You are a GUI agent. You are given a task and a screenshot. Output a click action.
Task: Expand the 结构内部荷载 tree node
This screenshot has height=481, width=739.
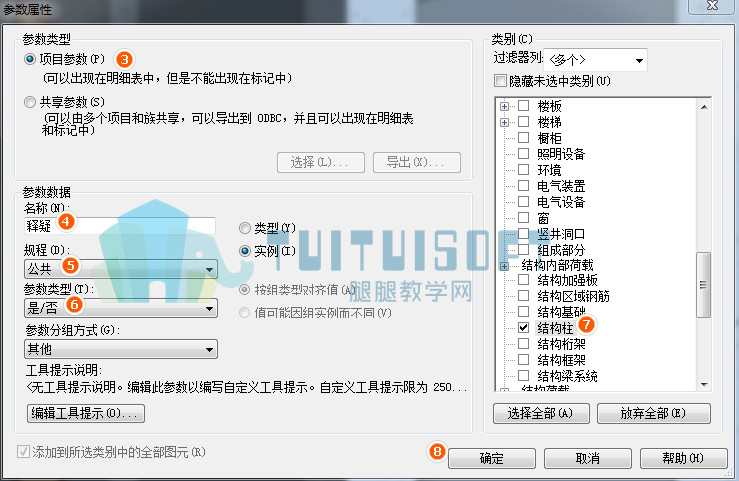coord(504,266)
